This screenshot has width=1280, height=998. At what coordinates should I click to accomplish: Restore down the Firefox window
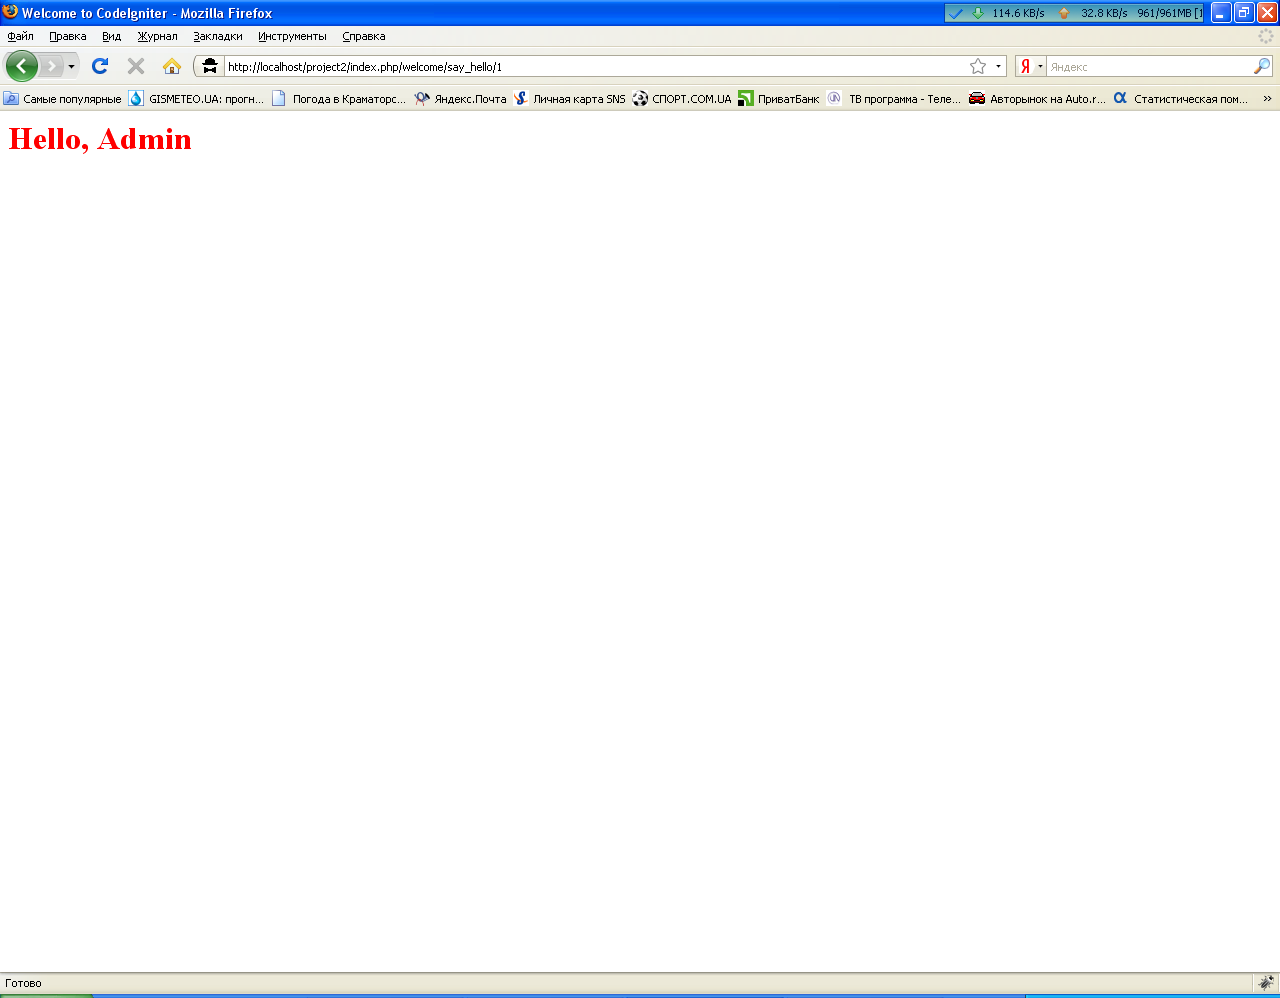coord(1244,13)
